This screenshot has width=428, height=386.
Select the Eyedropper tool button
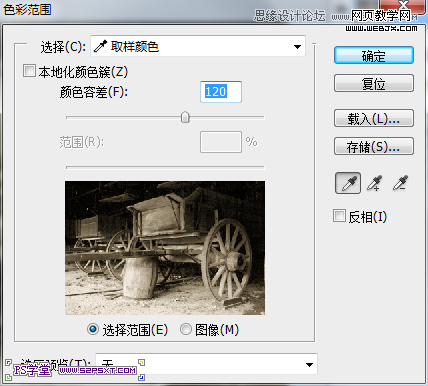click(348, 183)
